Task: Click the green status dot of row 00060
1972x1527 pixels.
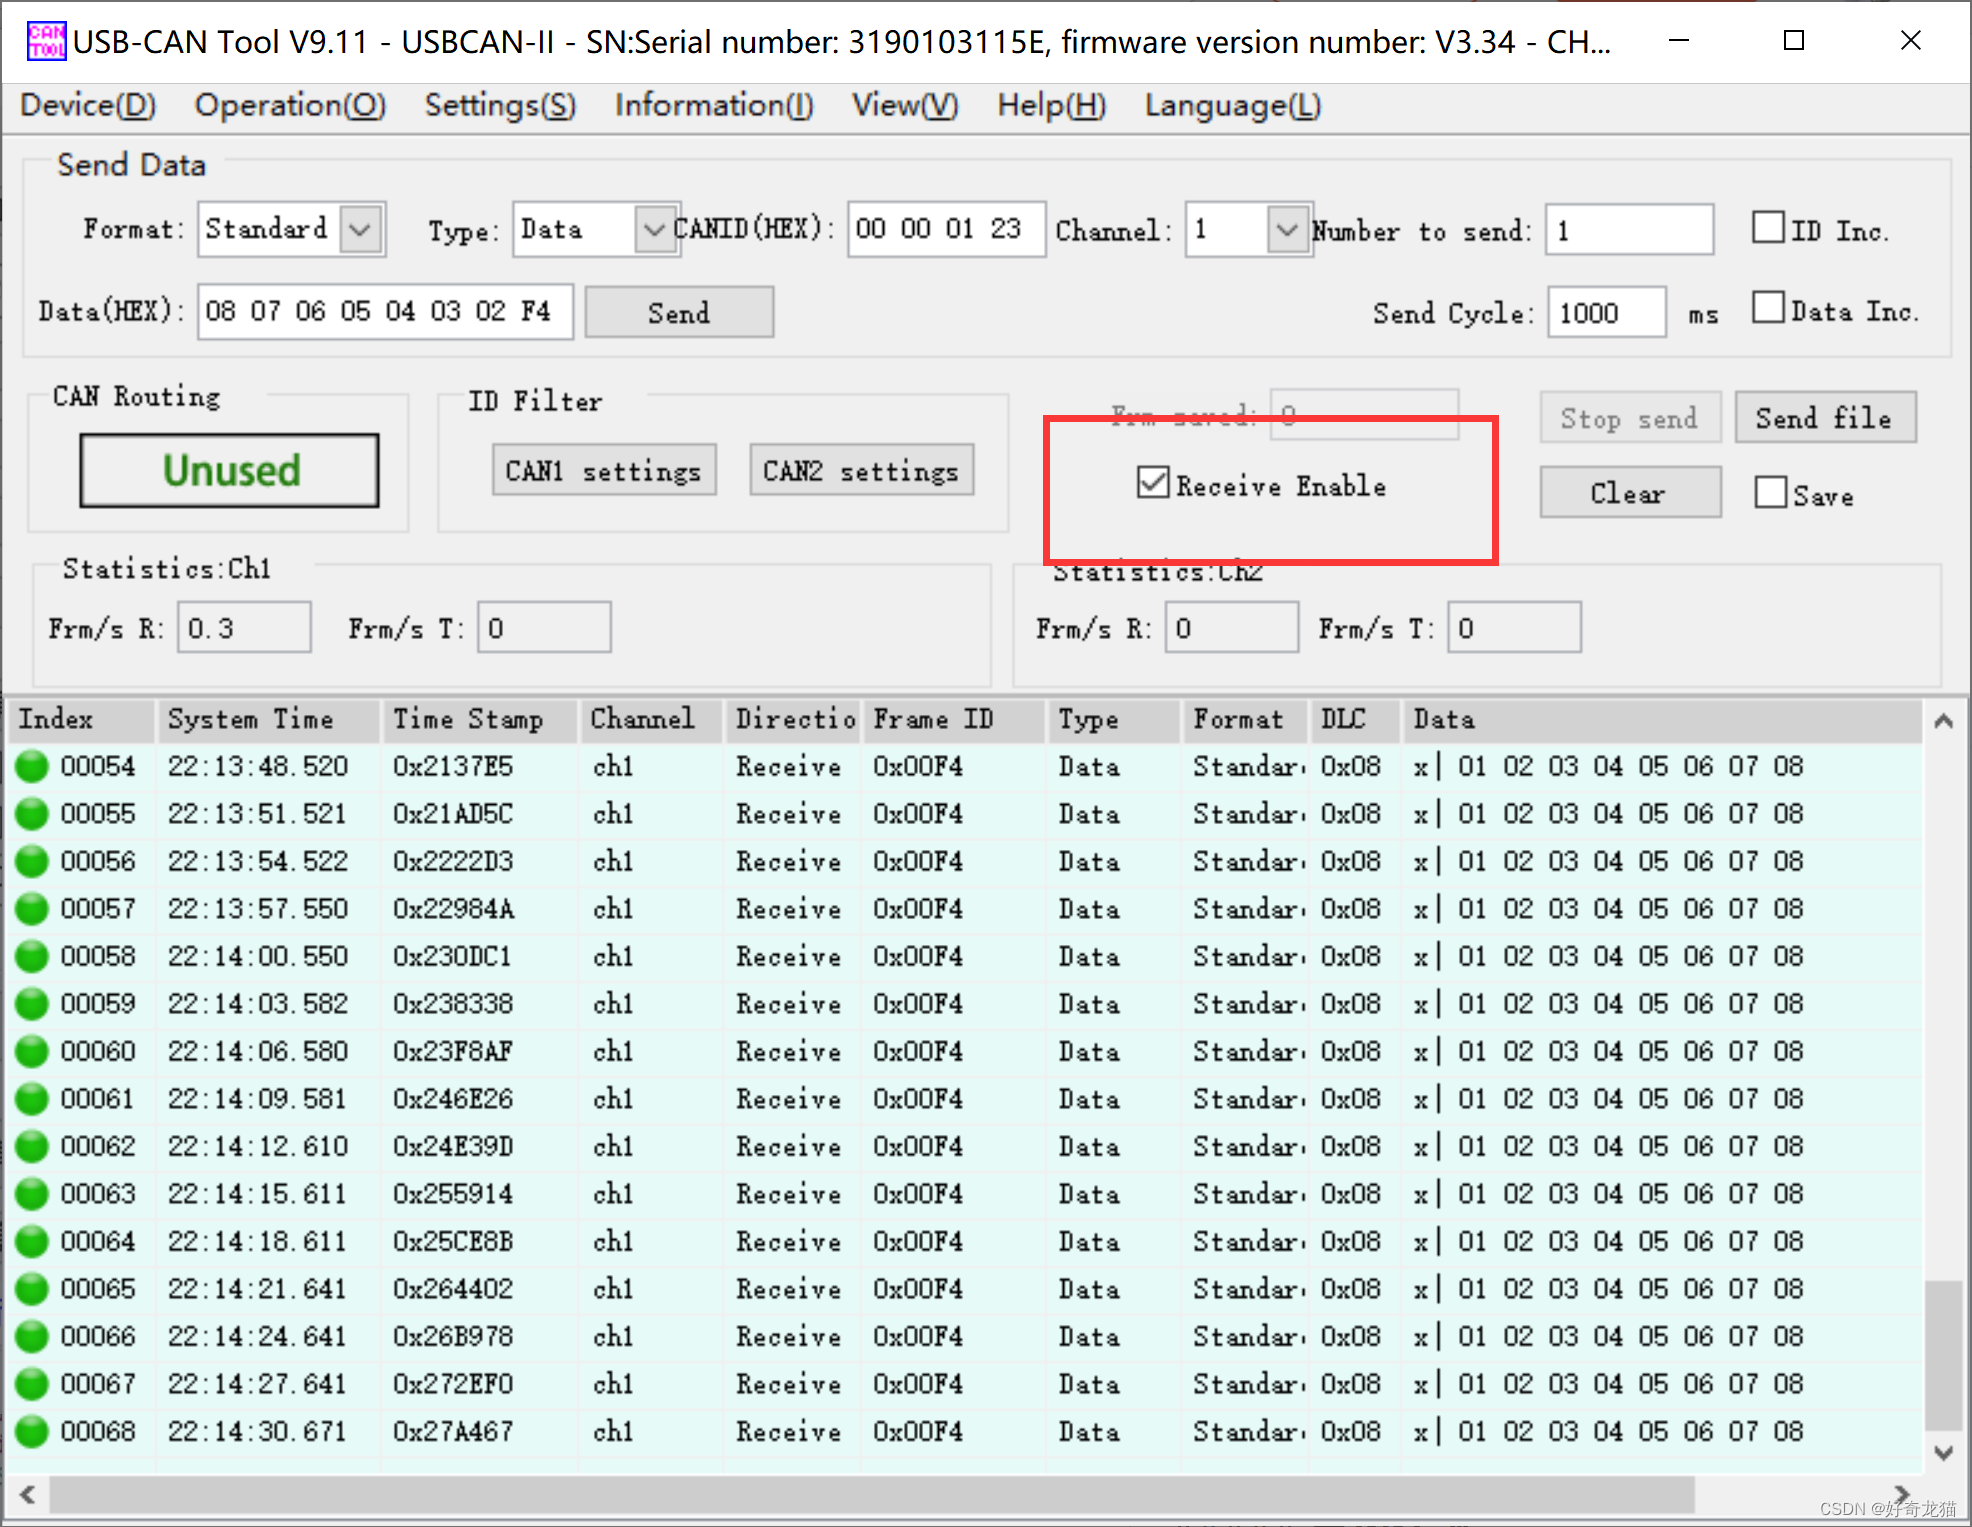Action: 32,1051
